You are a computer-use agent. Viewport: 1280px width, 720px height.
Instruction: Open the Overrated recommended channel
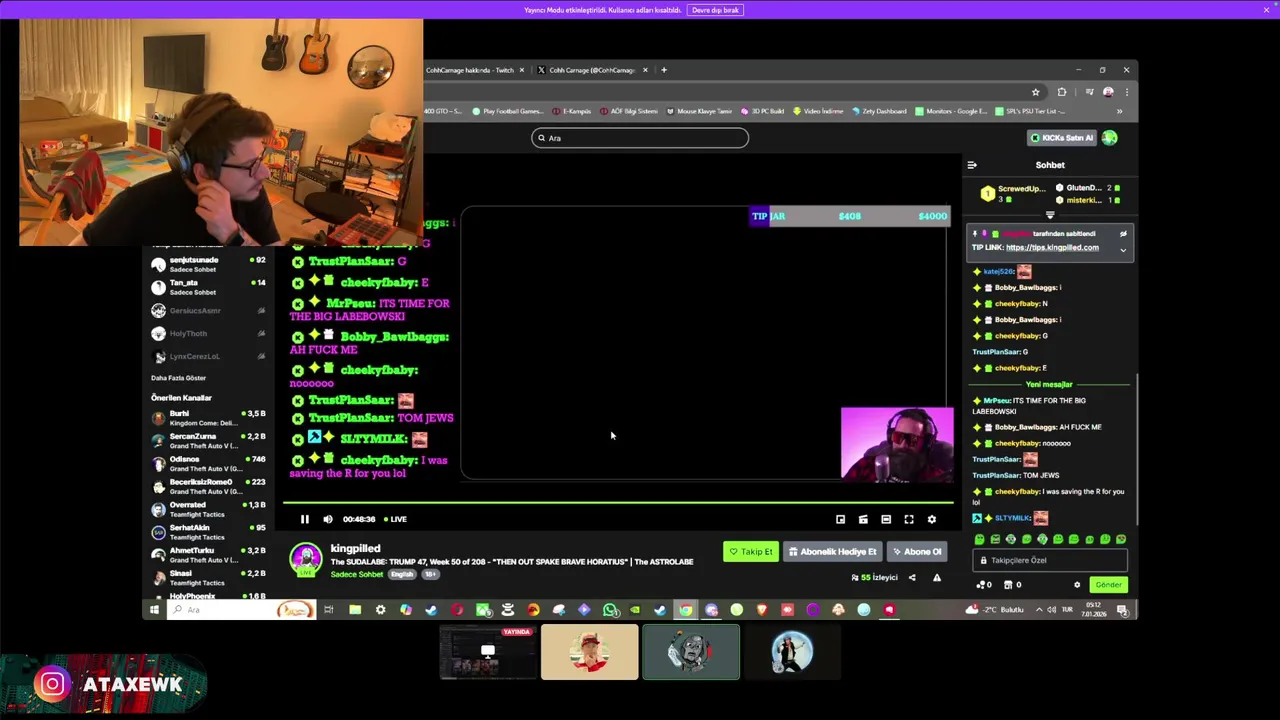tap(207, 509)
